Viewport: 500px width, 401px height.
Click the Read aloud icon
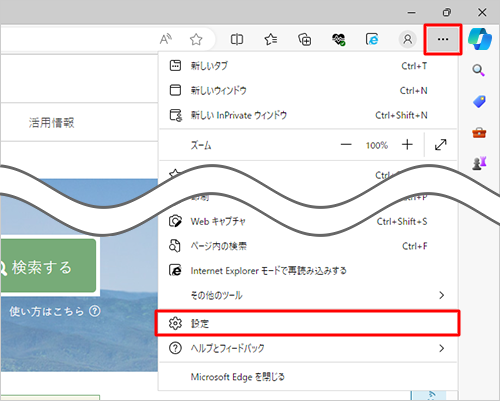tap(166, 39)
